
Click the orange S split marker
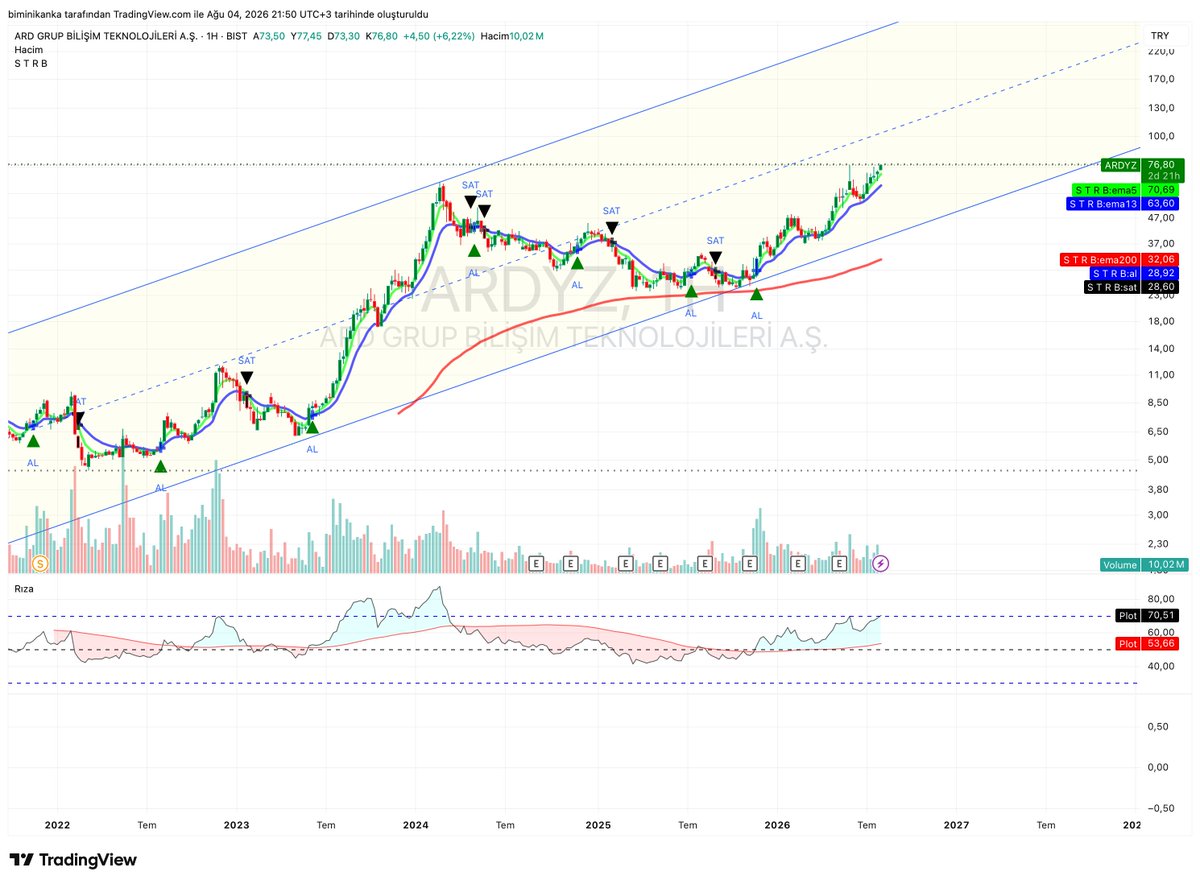(41, 564)
